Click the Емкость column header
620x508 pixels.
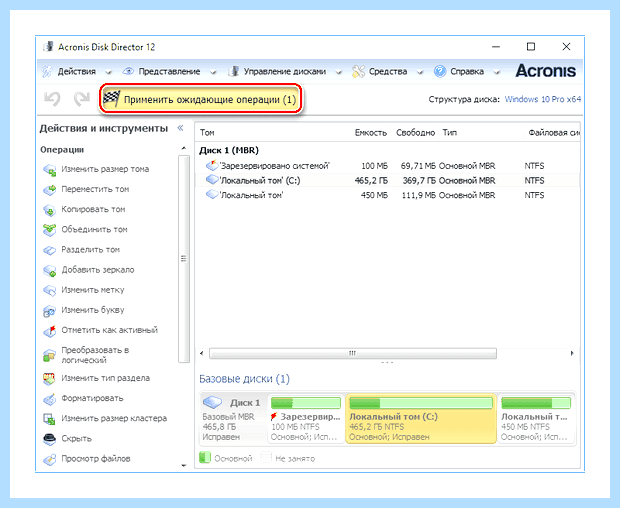[370, 133]
